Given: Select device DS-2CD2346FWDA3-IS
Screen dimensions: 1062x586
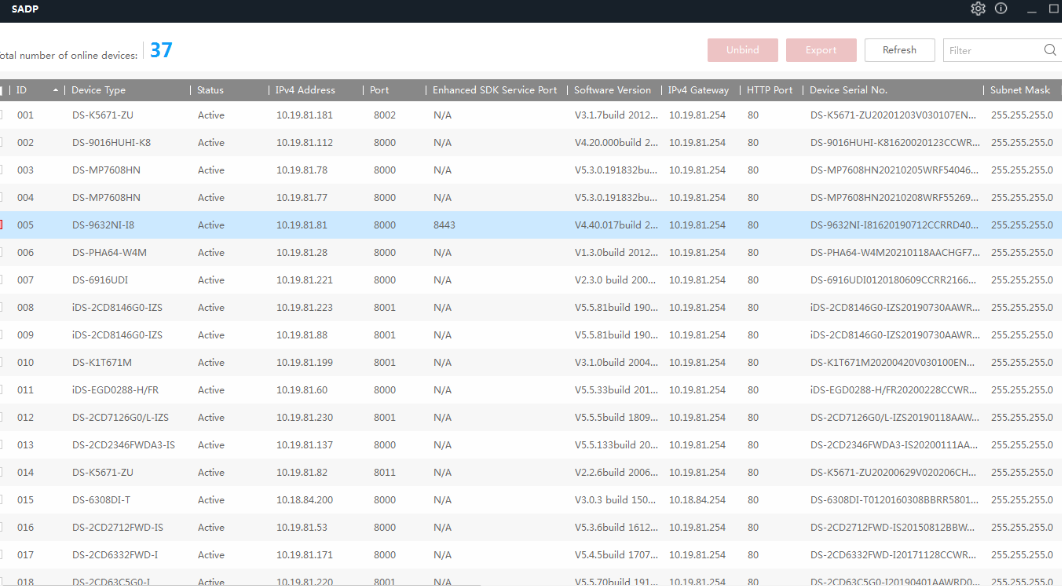Looking at the screenshot, I should (123, 445).
